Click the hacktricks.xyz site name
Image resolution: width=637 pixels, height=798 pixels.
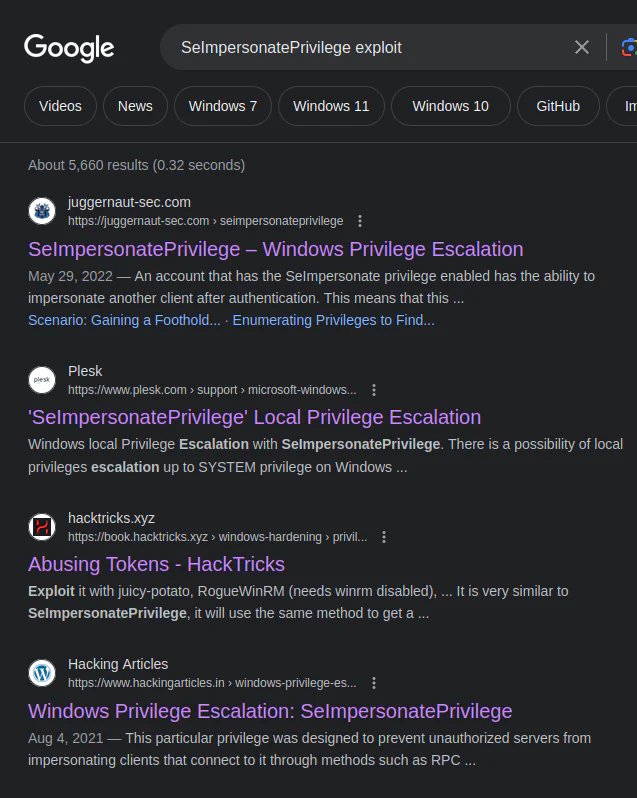(111, 518)
